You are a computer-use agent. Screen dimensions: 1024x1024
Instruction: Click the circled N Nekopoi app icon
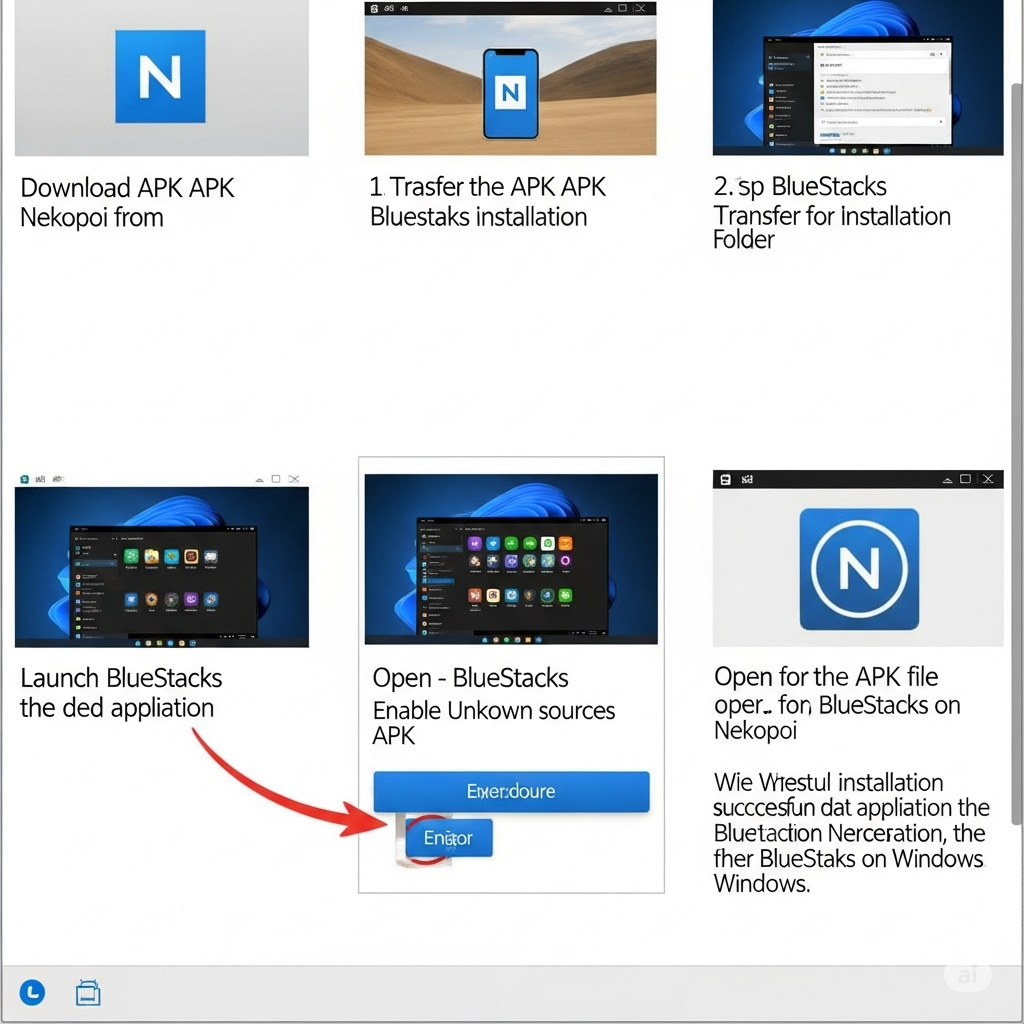859,569
